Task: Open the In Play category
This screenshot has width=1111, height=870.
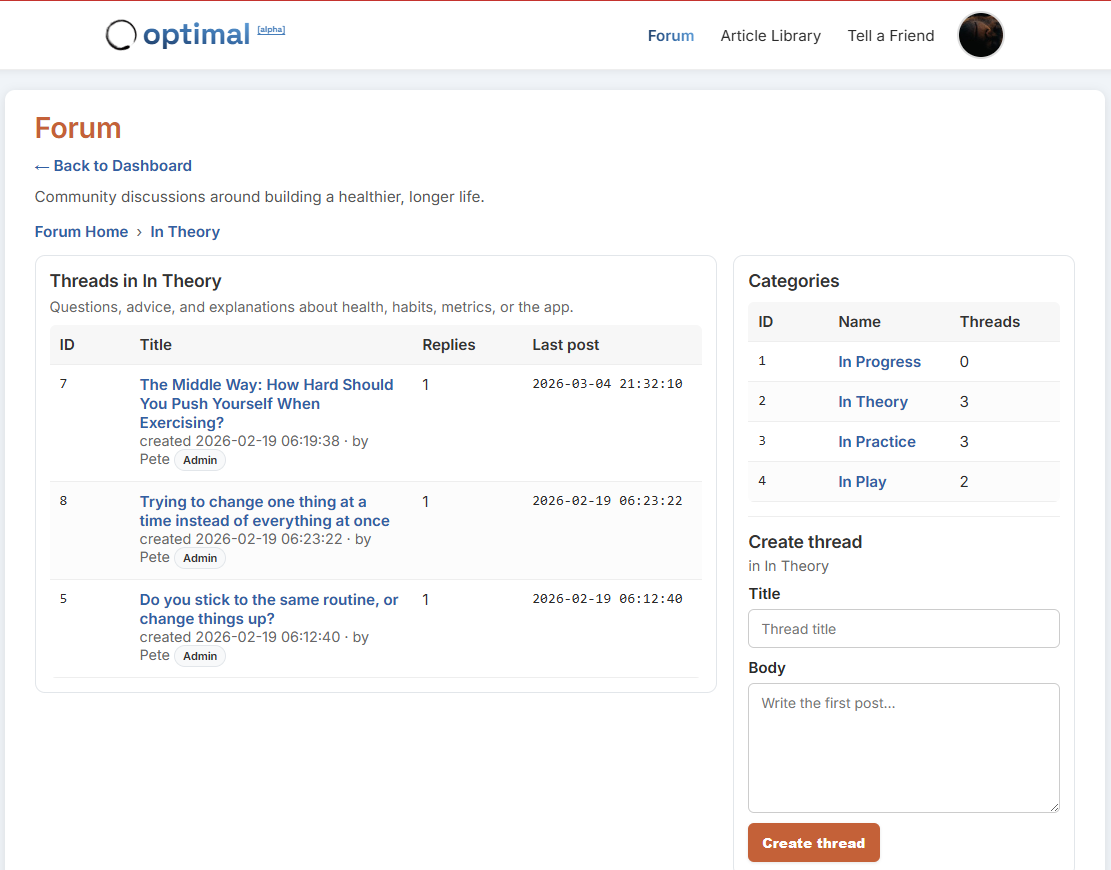Action: click(862, 481)
